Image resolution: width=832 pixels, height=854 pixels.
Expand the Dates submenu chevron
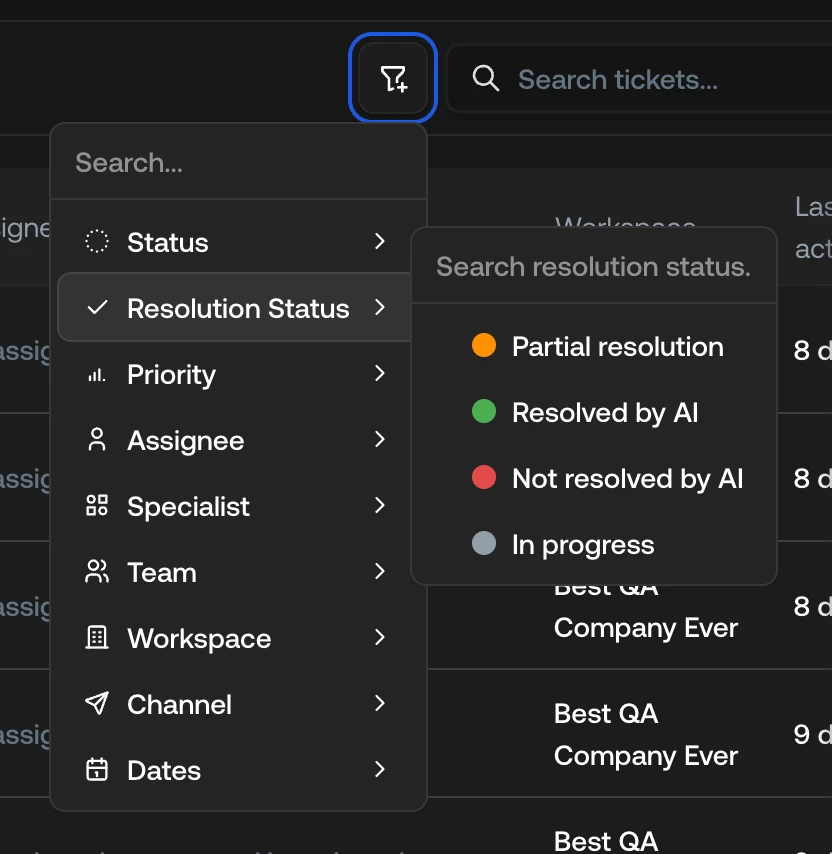pos(380,769)
